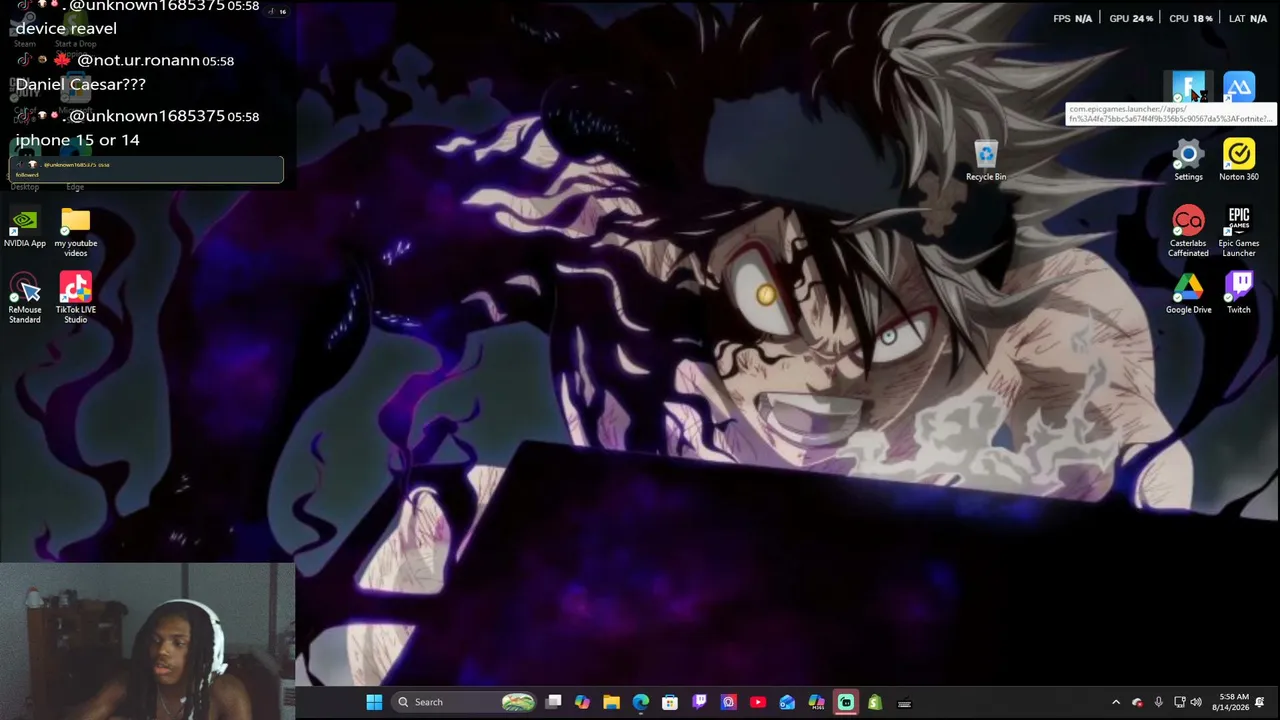Click the 'iphone 15 or 14' chat message
This screenshot has height=720, width=1280.
tap(77, 140)
